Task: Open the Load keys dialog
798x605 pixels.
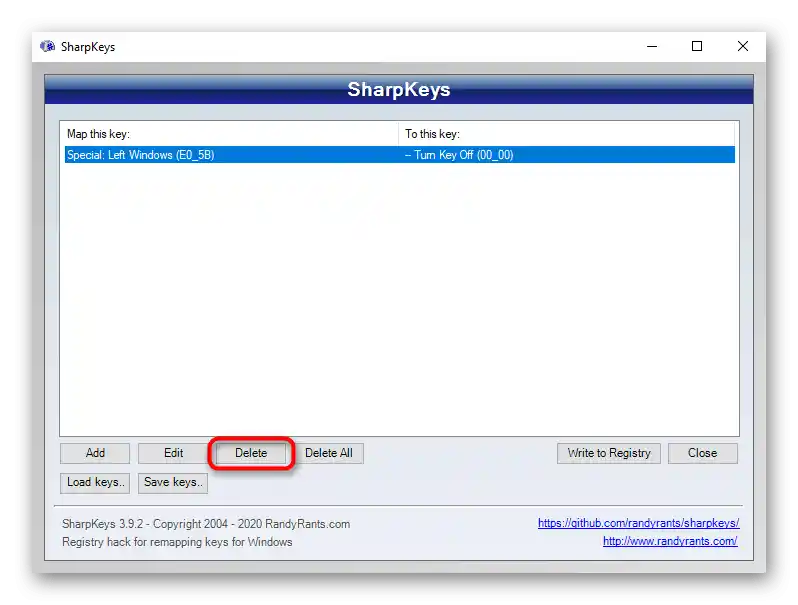Action: point(95,482)
